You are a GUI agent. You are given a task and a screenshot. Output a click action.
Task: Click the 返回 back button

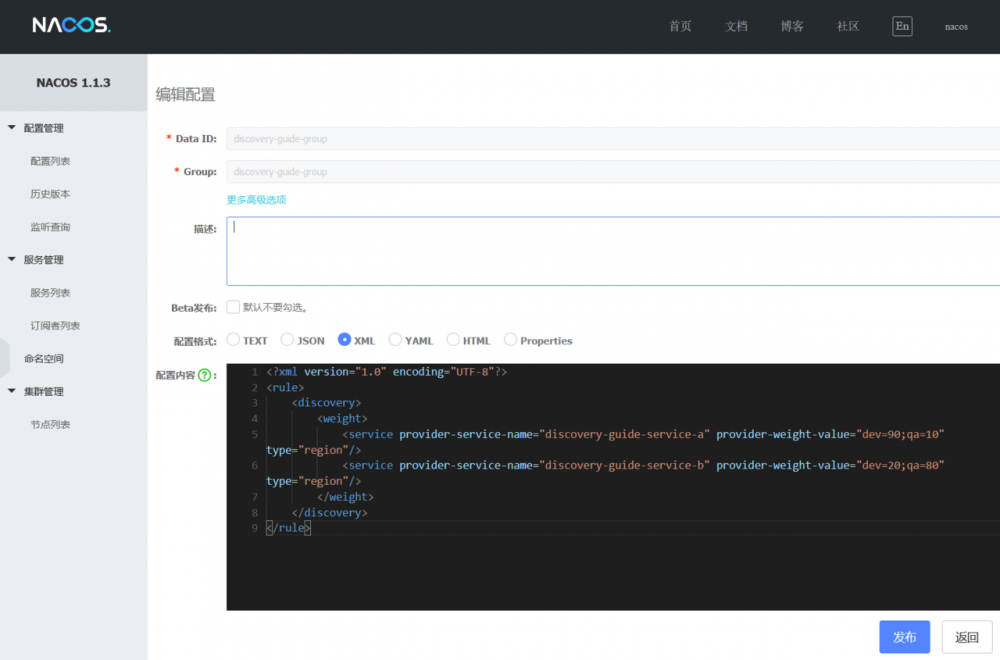pyautogui.click(x=967, y=637)
